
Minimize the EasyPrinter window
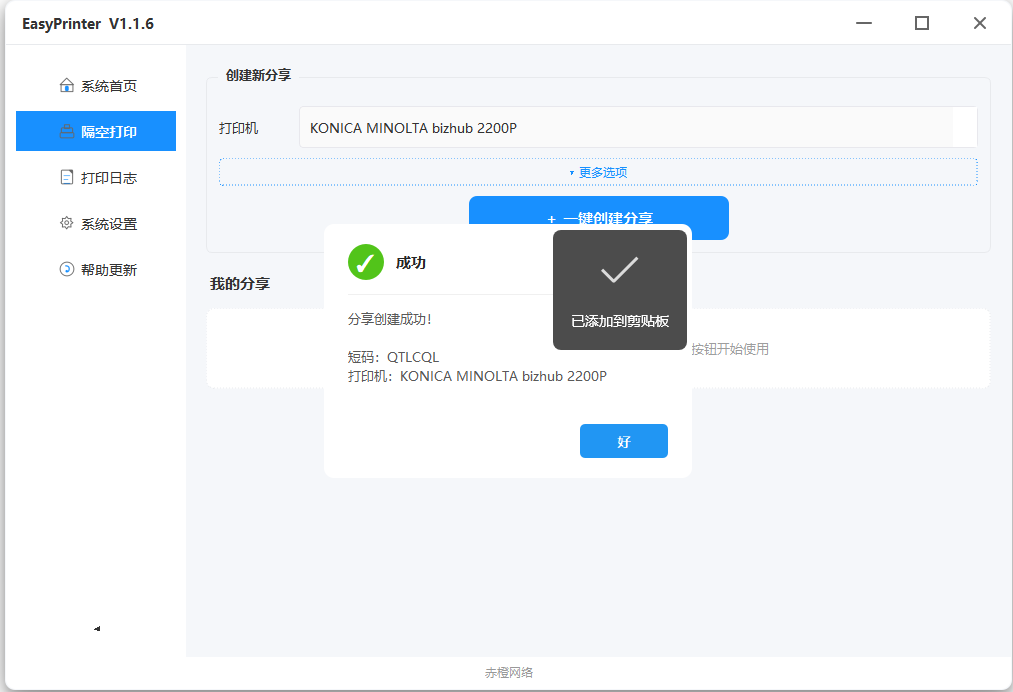point(864,23)
